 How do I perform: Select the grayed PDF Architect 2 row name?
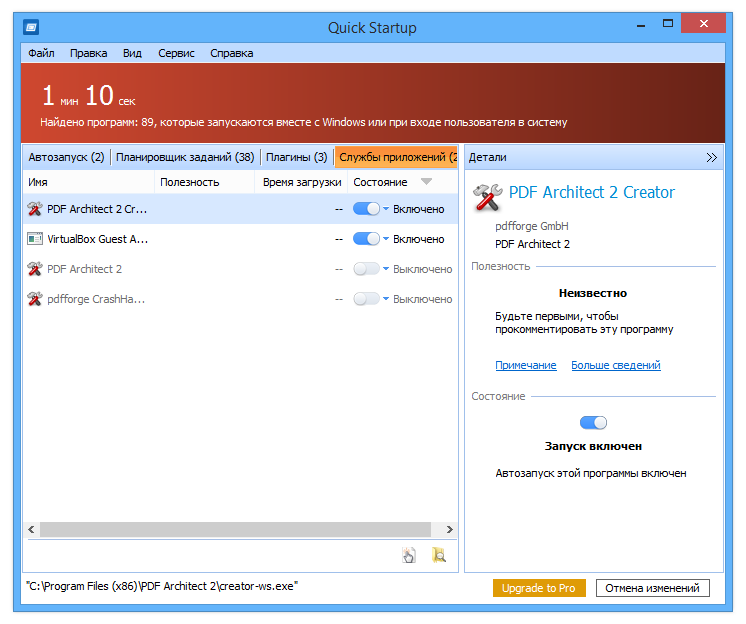pyautogui.click(x=84, y=269)
